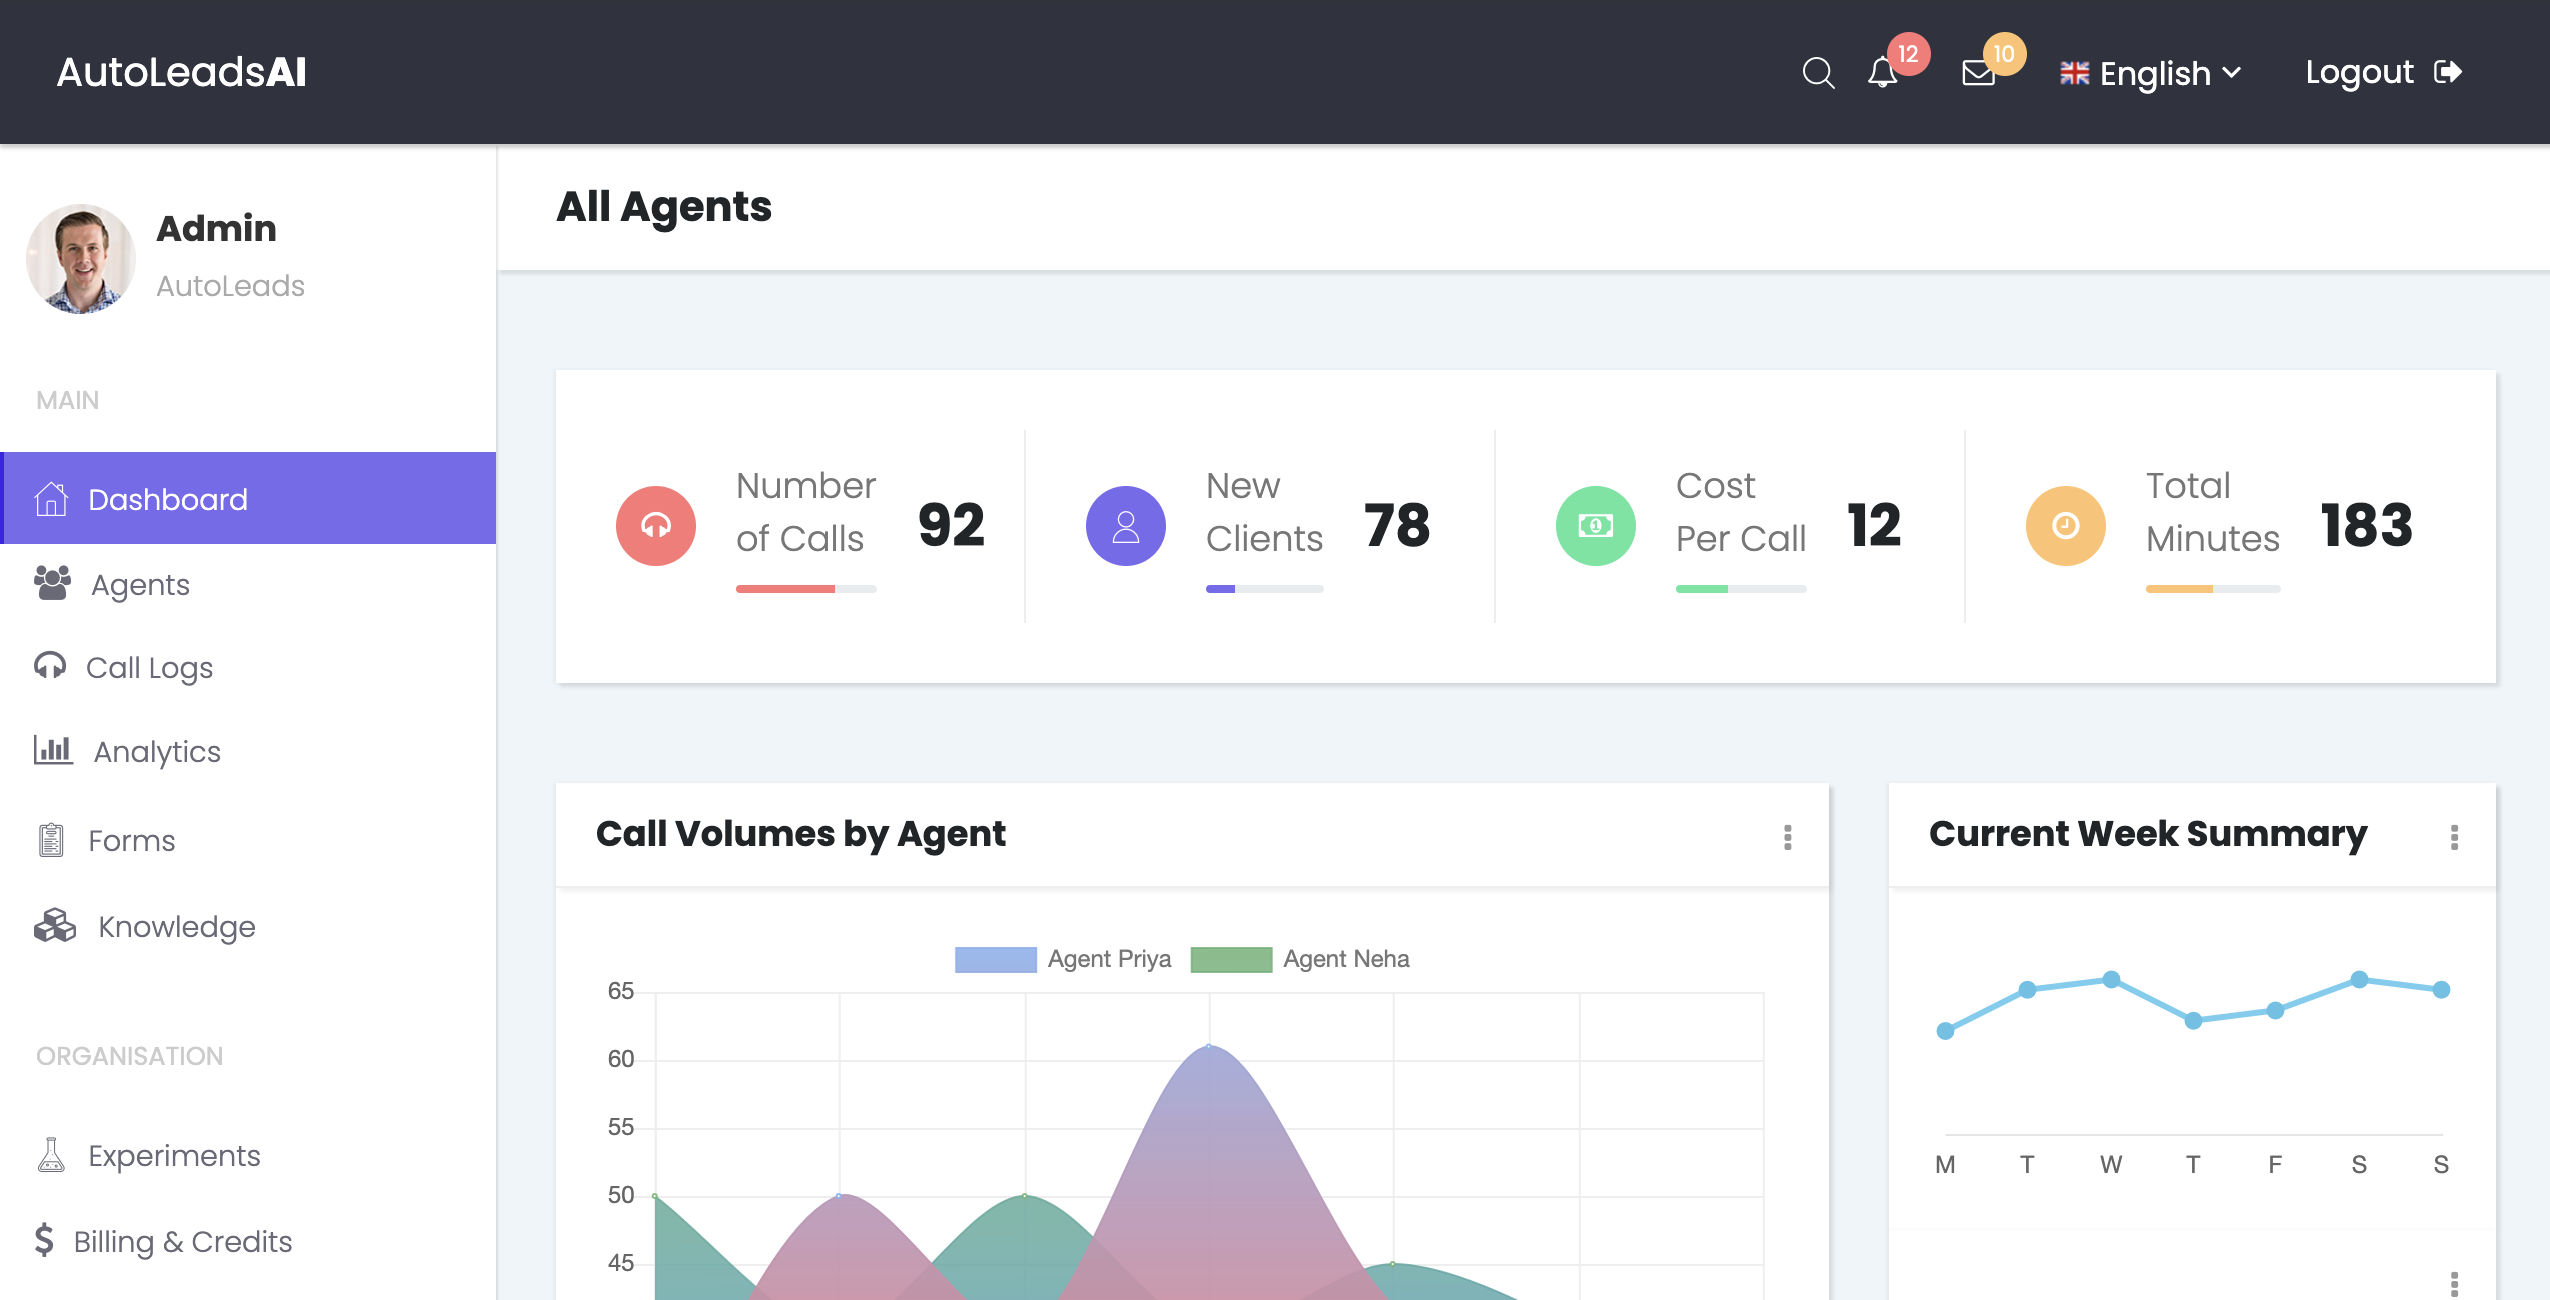Click the Number of Calls progress bar
Image resolution: width=2550 pixels, height=1300 pixels.
click(806, 589)
